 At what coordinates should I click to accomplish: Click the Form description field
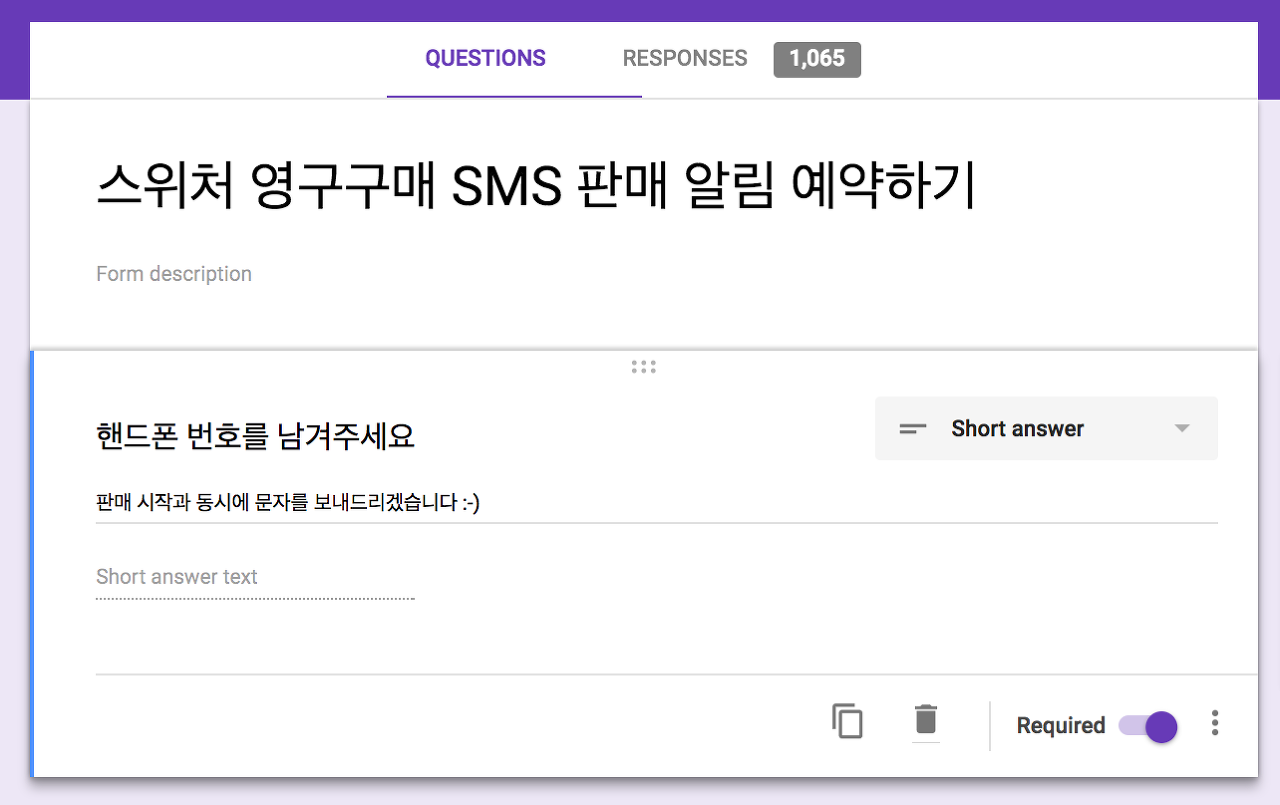click(174, 274)
